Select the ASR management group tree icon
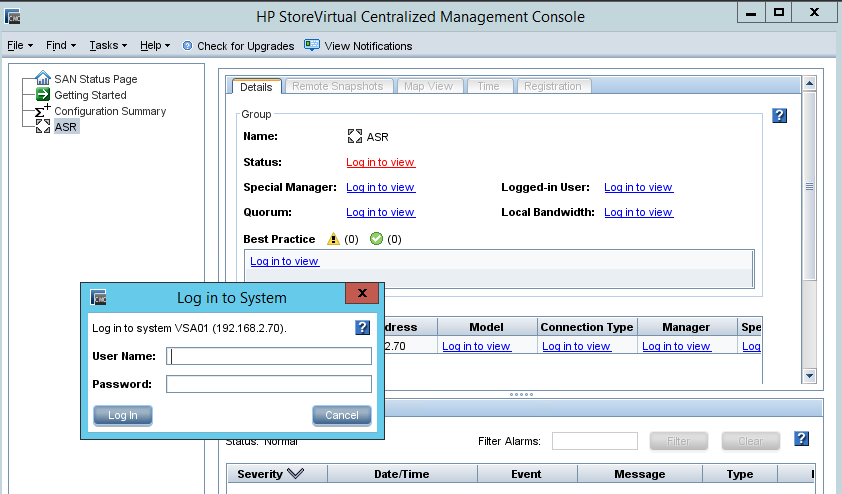The image size is (842, 494). (43, 127)
